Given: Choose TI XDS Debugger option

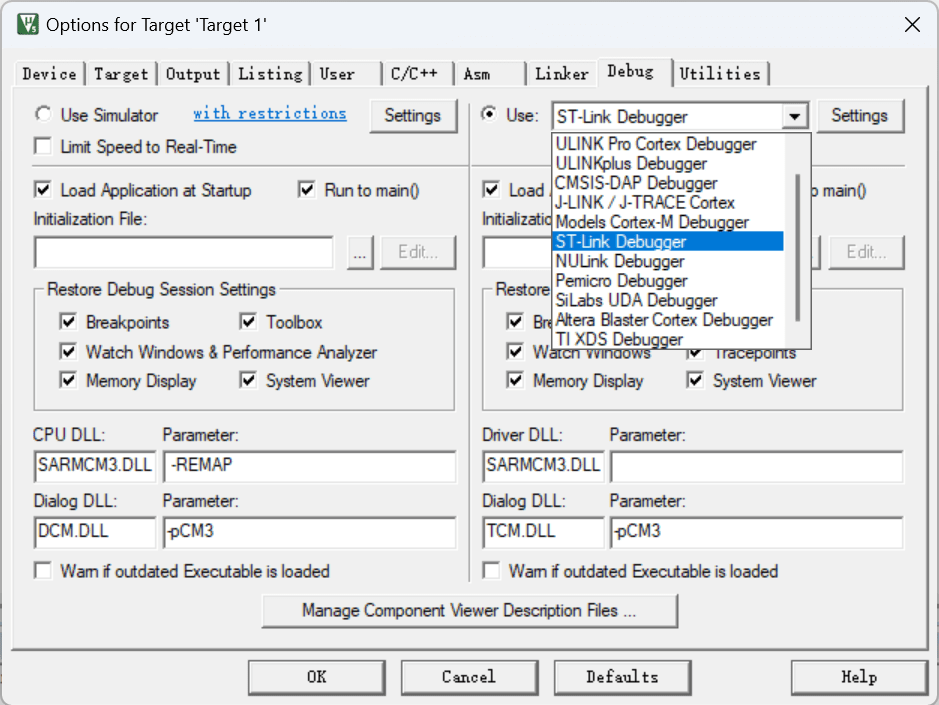Looking at the screenshot, I should point(668,339).
